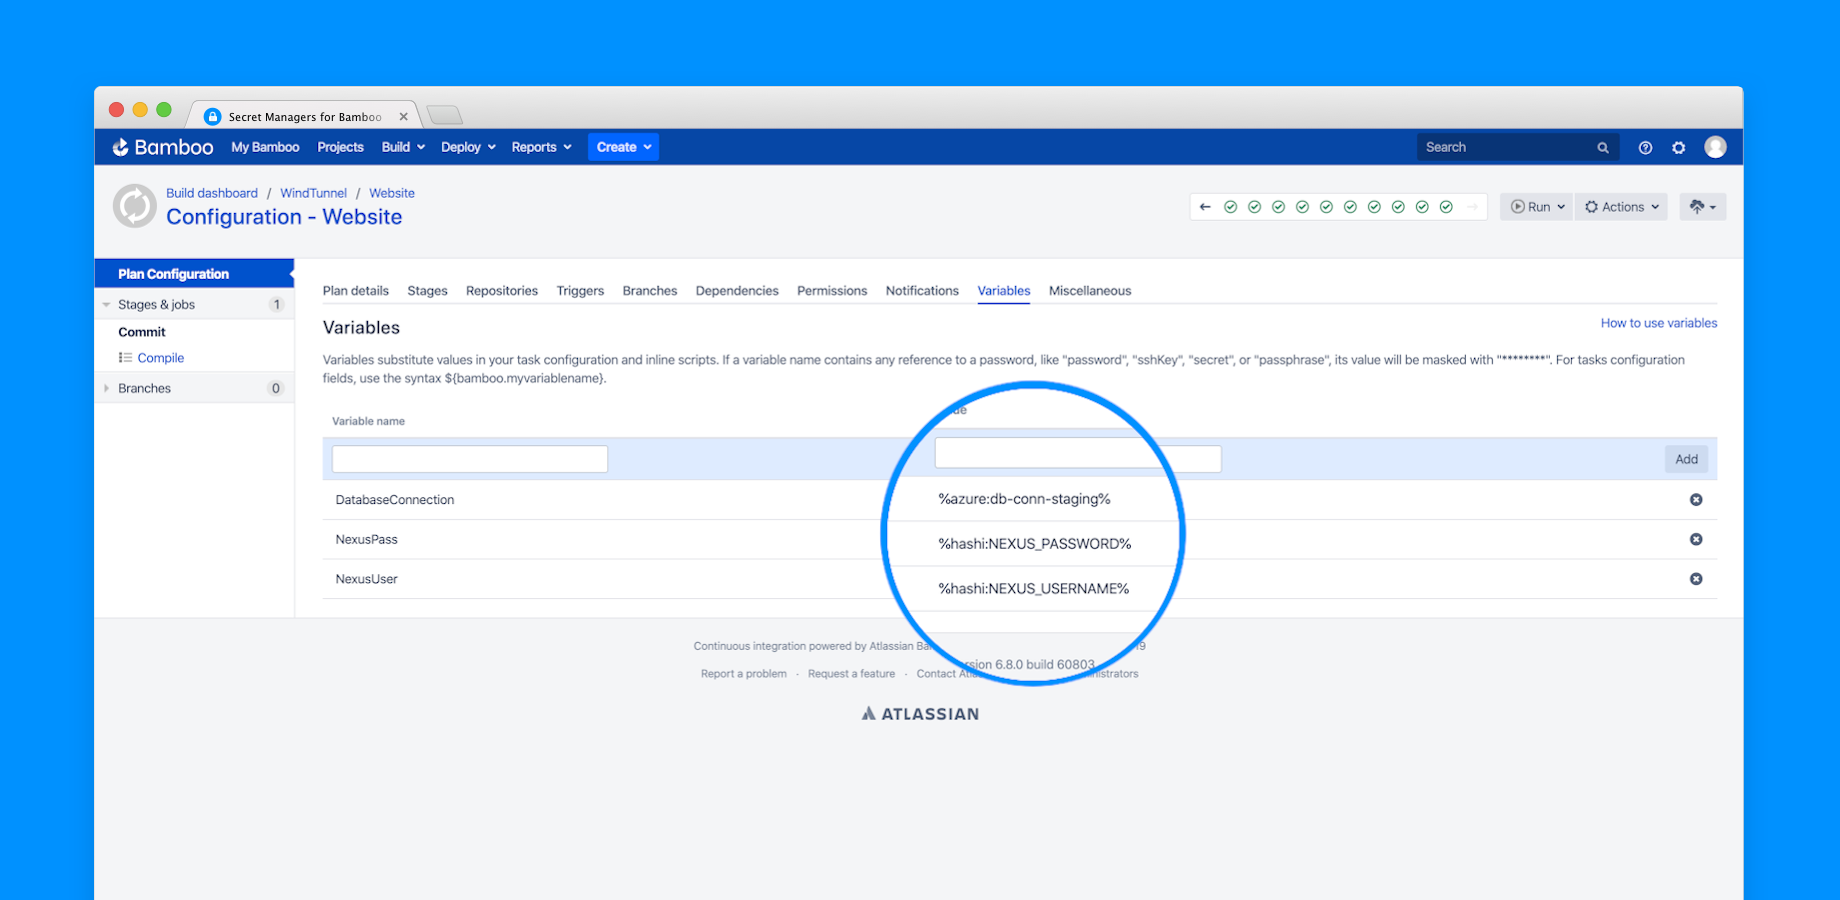Image resolution: width=1840 pixels, height=900 pixels.
Task: Edit the %hashi:NEXUS_PASSWORD% value
Action: tap(1035, 544)
